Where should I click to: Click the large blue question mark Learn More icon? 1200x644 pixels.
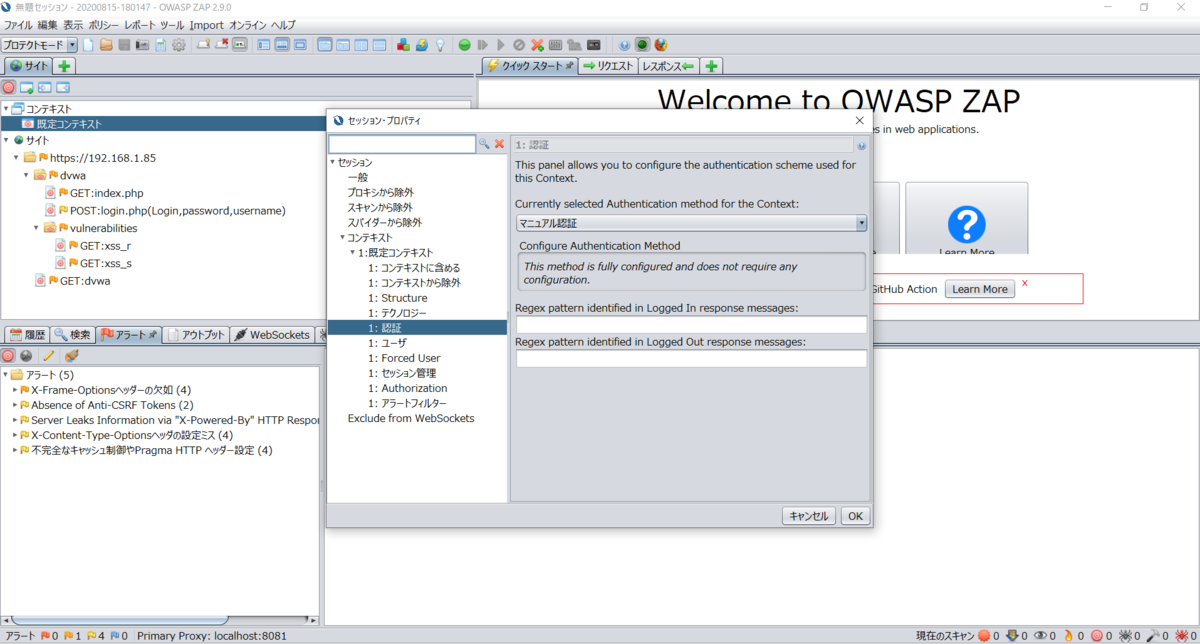pos(966,224)
